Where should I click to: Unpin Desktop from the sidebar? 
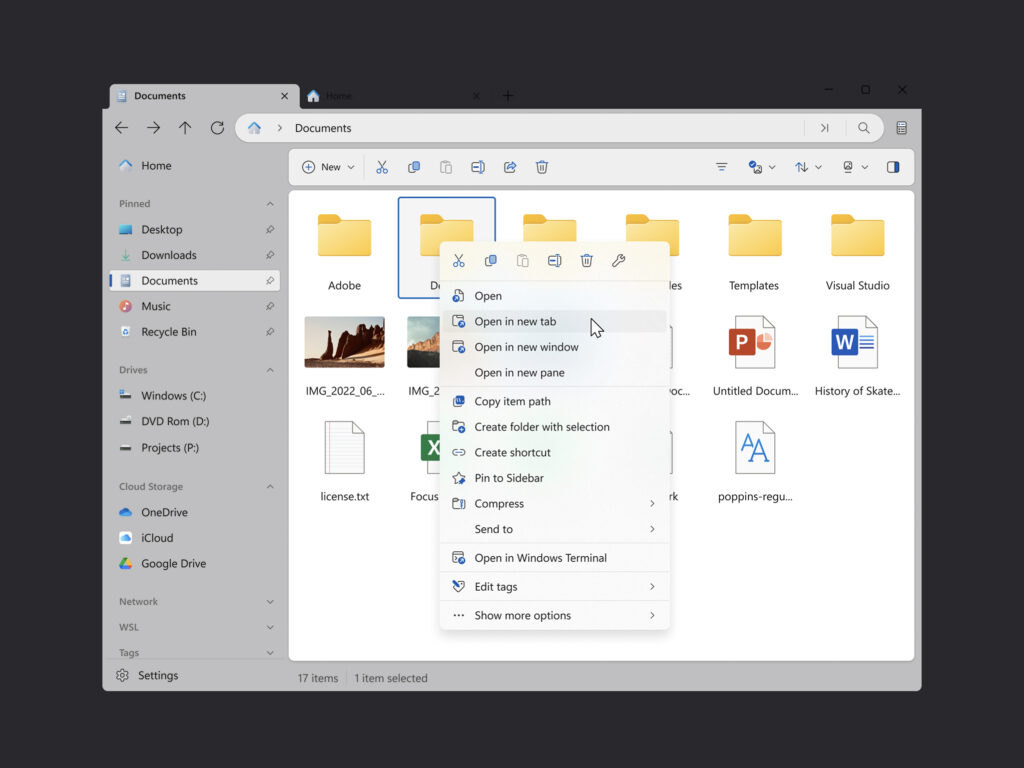(270, 230)
